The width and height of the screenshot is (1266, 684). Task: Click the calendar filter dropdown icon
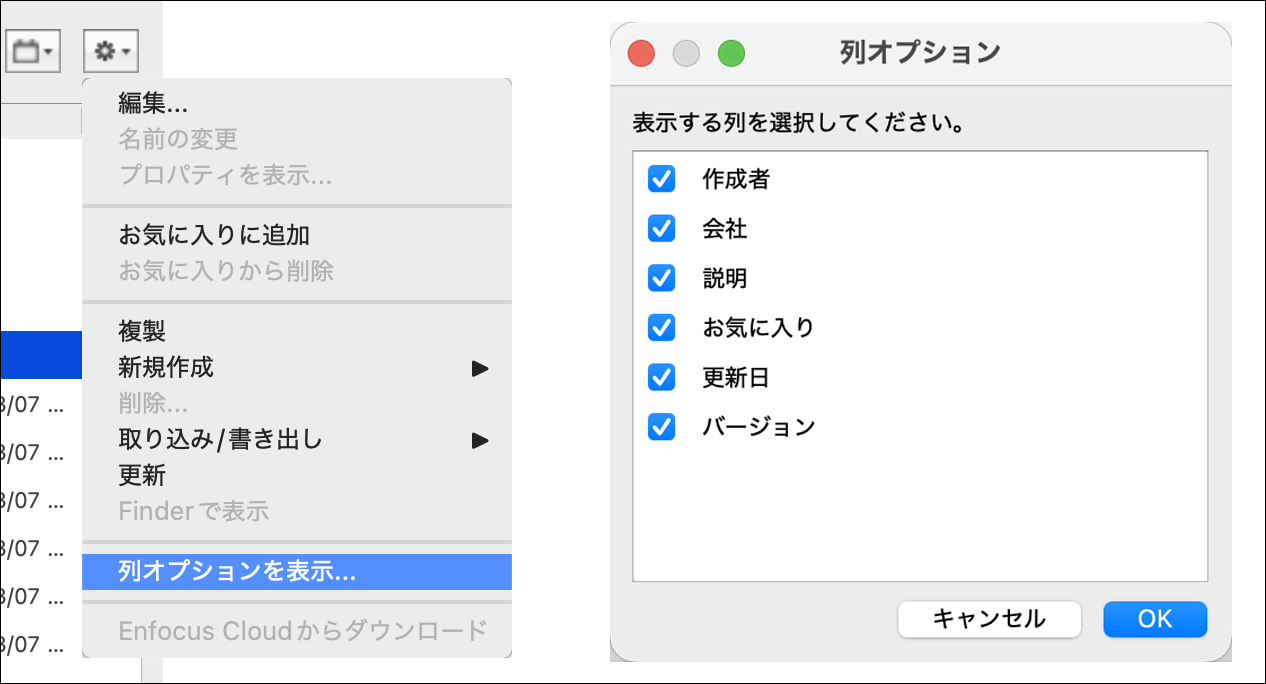click(x=33, y=50)
